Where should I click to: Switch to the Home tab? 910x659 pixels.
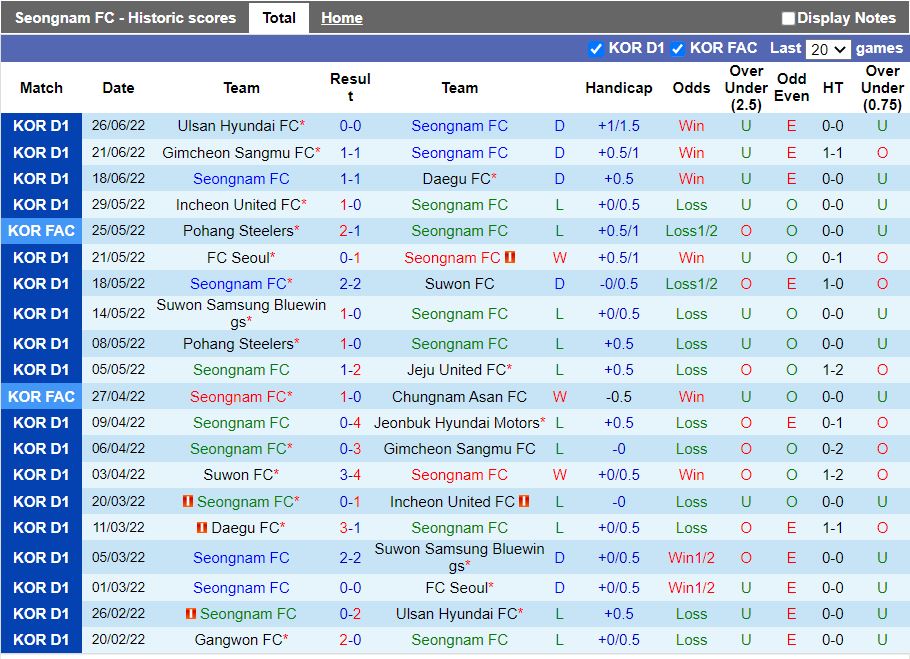click(341, 17)
